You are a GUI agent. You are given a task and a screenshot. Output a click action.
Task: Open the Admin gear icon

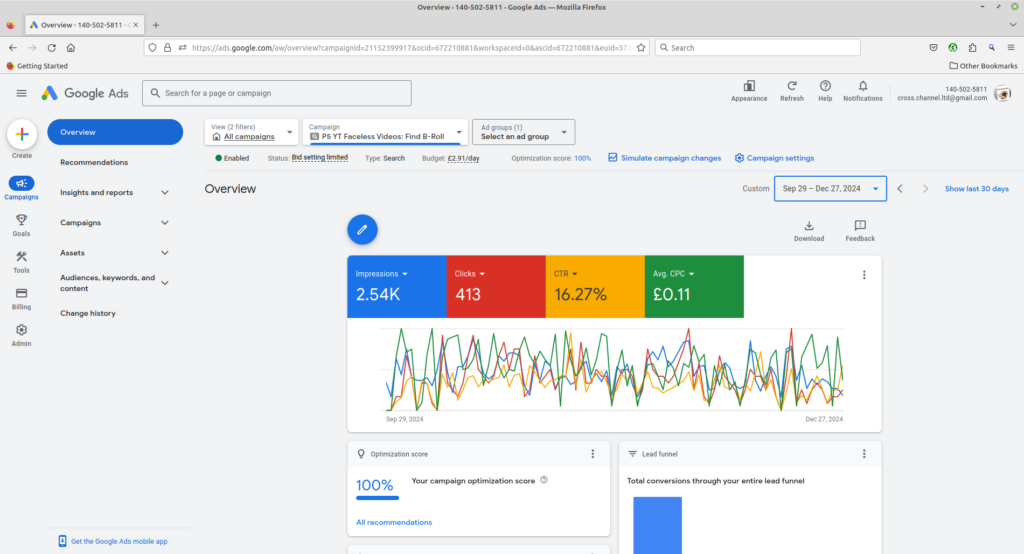[x=22, y=331]
